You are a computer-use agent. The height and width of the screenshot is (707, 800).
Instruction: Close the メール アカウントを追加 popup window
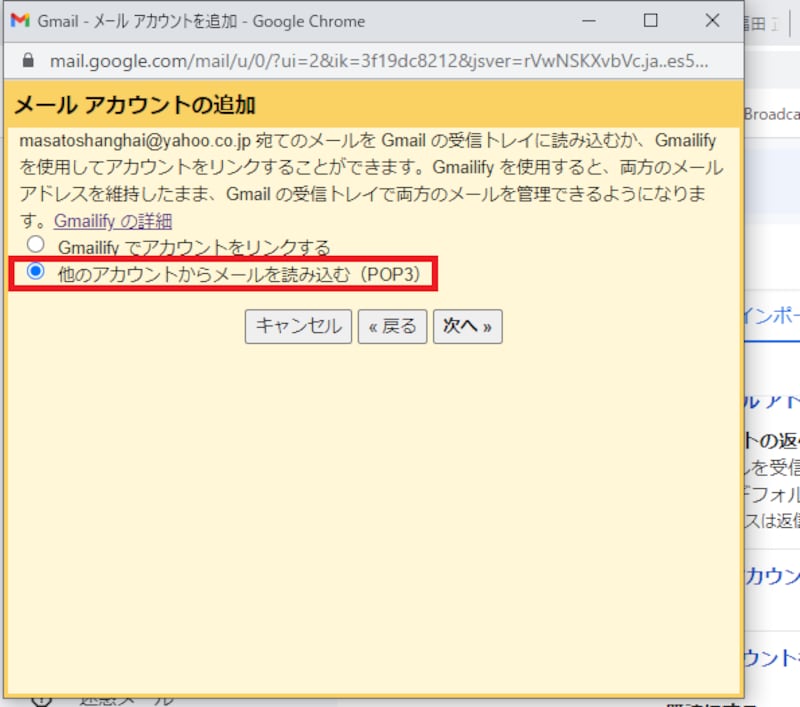(x=712, y=21)
